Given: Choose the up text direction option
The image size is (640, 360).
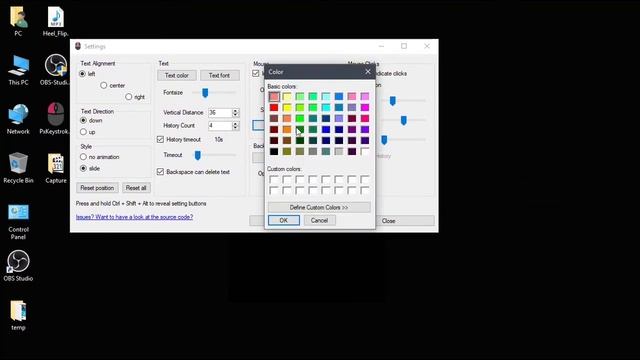Looking at the screenshot, I should point(83,132).
